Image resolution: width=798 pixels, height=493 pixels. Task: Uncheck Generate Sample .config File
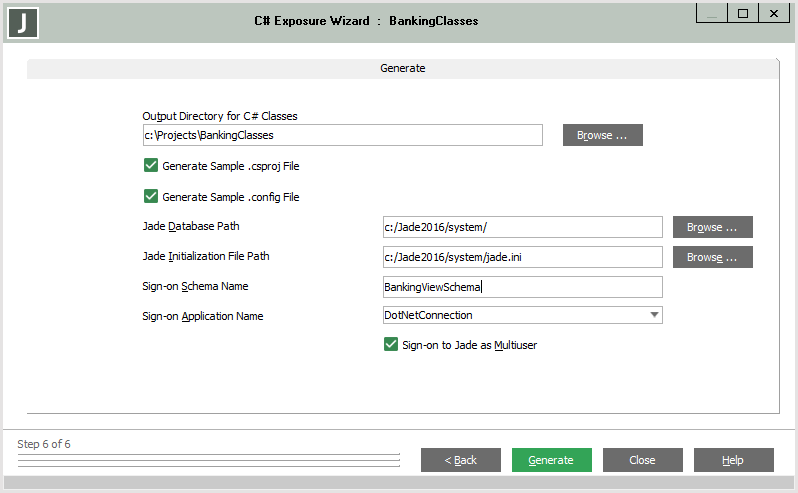click(x=151, y=197)
